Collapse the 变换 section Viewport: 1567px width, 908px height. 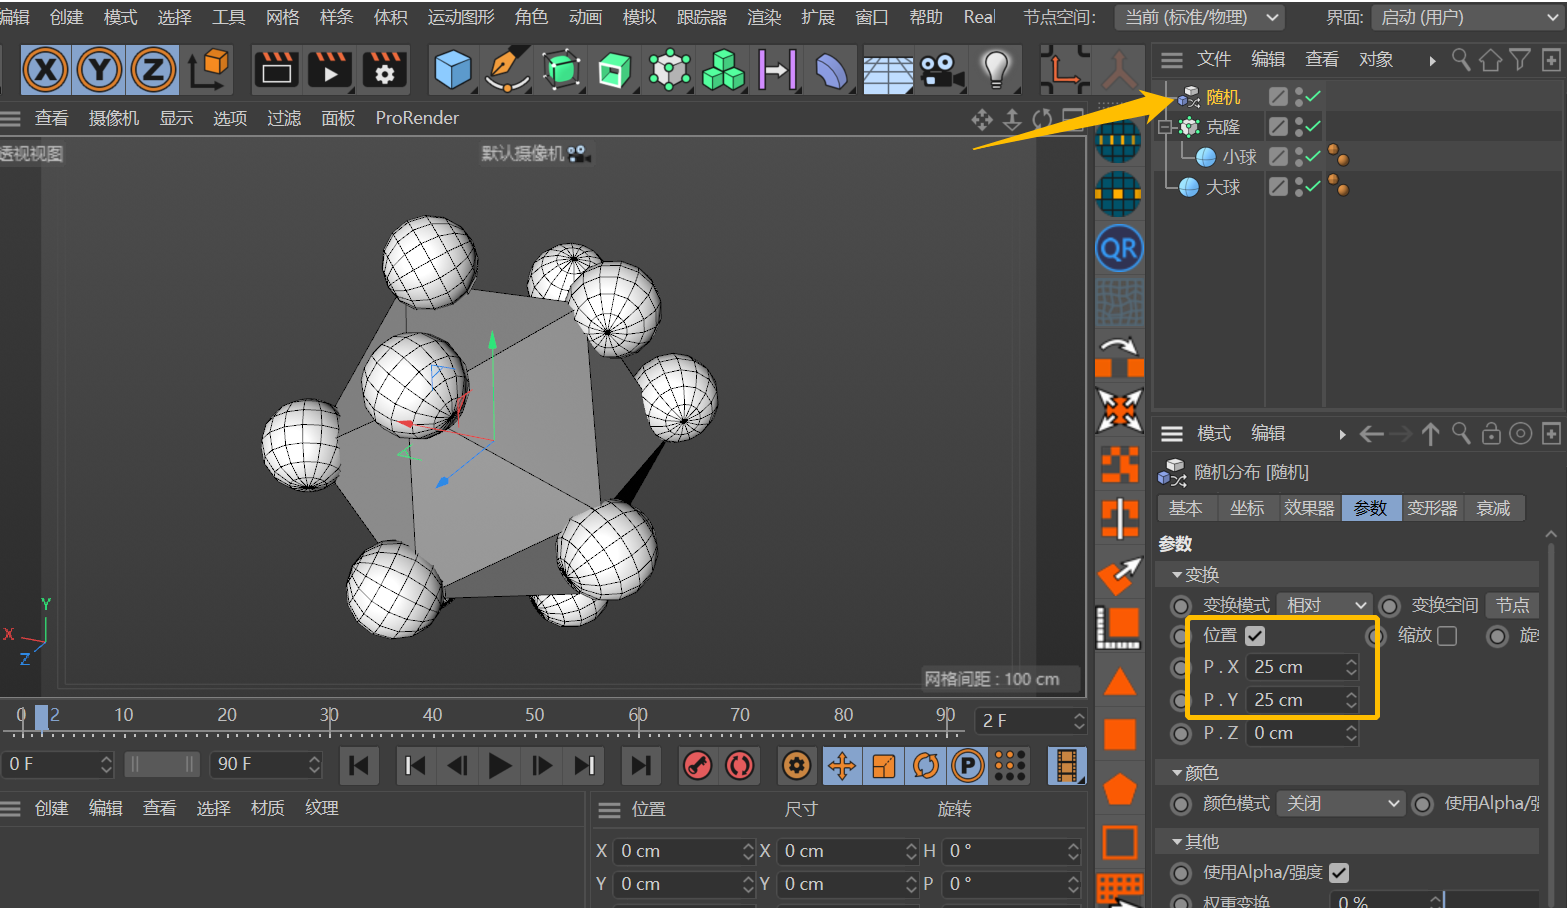pyautogui.click(x=1177, y=575)
